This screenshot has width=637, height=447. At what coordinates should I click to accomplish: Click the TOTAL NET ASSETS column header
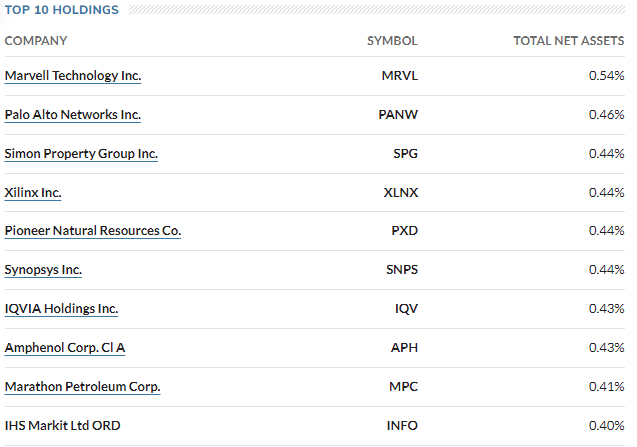[x=568, y=41]
